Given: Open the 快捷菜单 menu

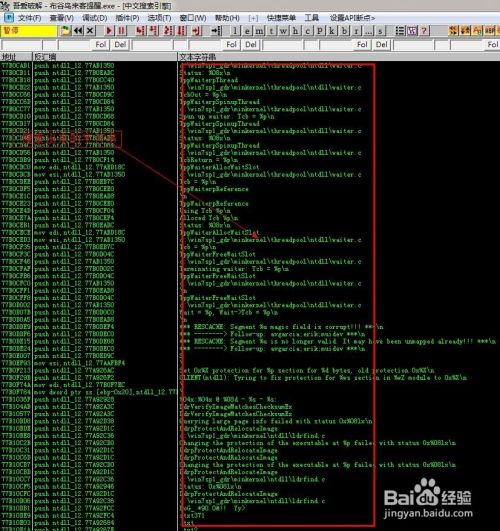Looking at the screenshot, I should point(281,18).
